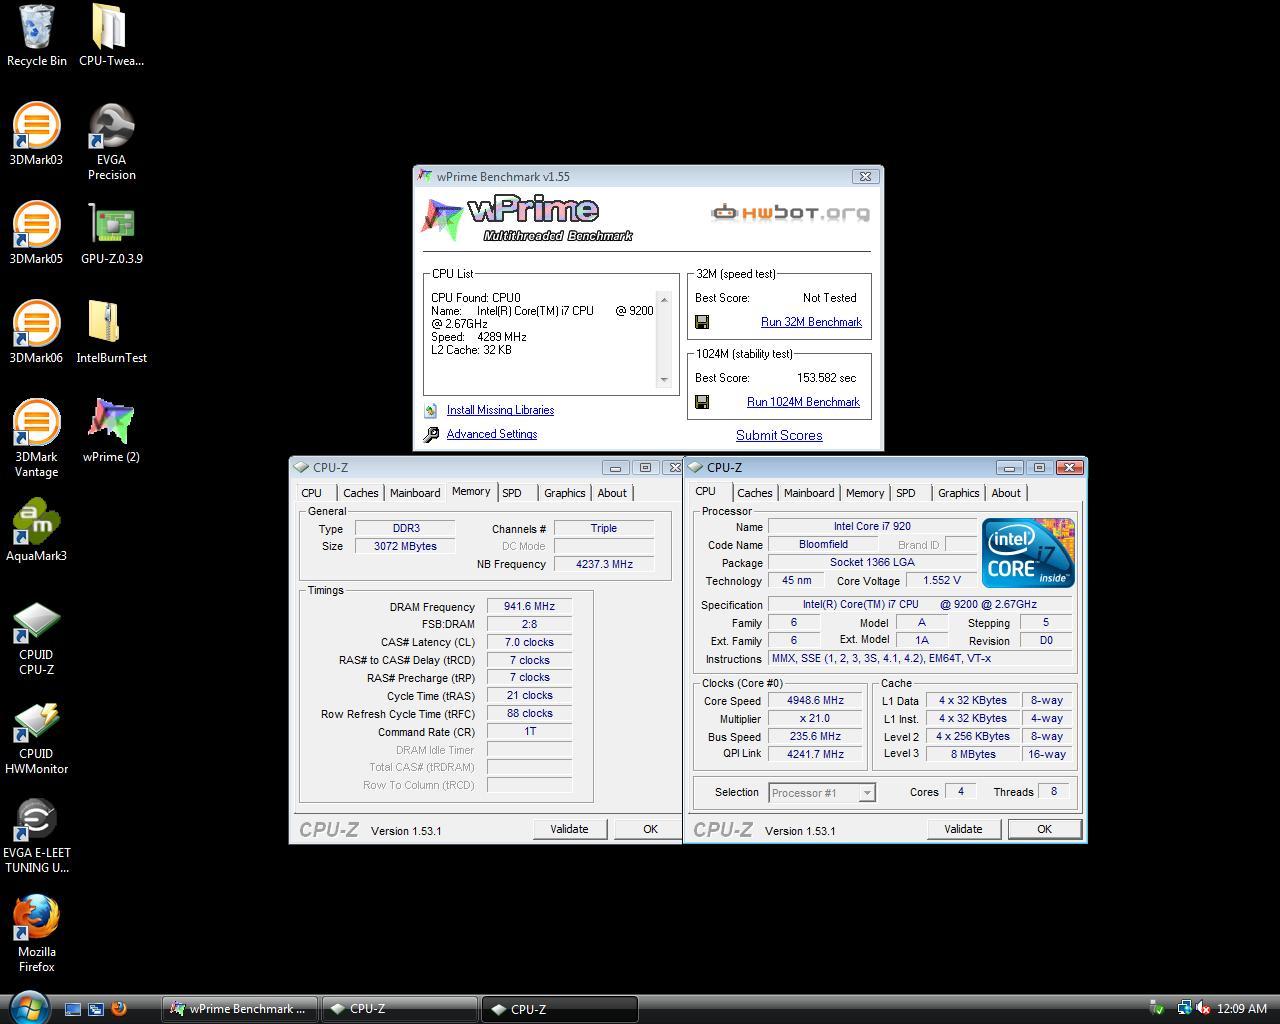Click OK button in left CPU-Z window
1280x1024 pixels.
click(650, 829)
